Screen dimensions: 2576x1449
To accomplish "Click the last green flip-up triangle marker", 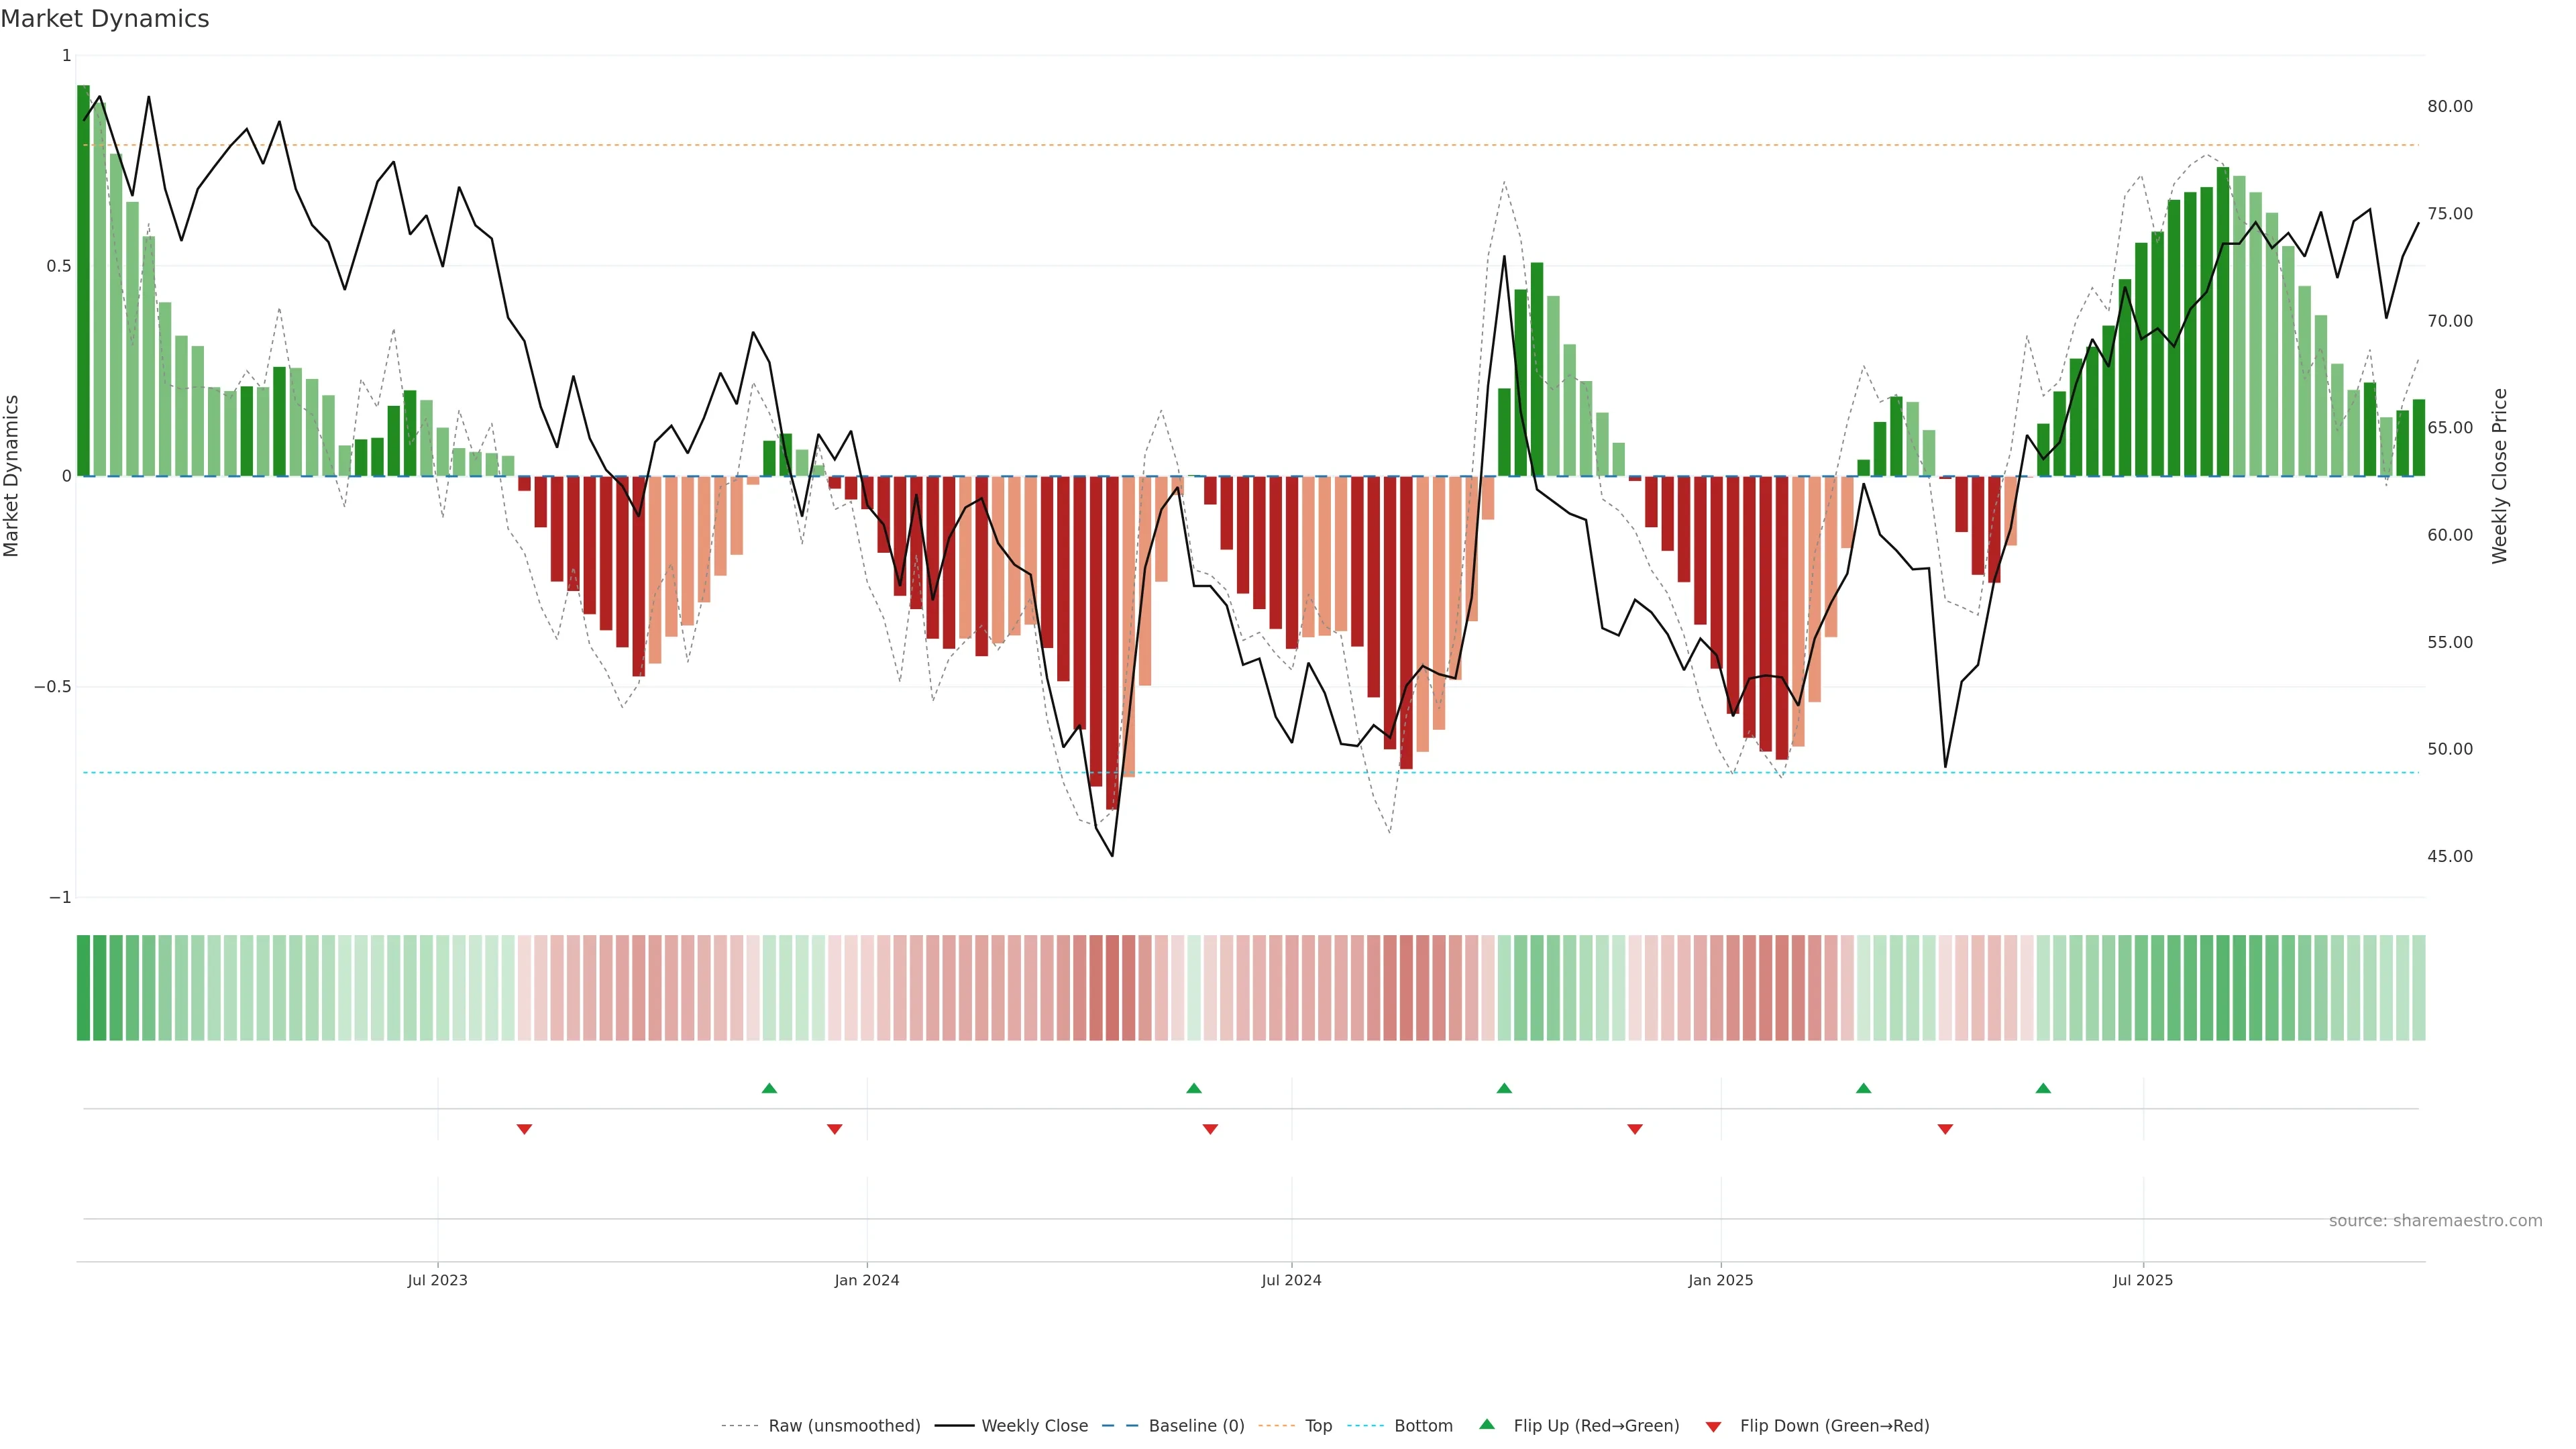I will tap(2043, 1088).
